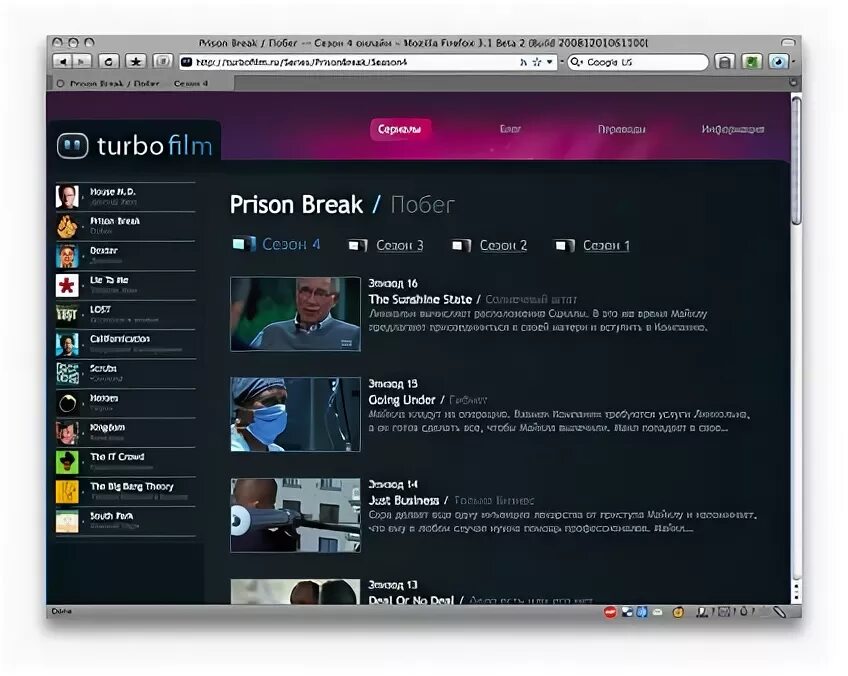Click the back navigation arrow
848x676 pixels.
pos(63,61)
